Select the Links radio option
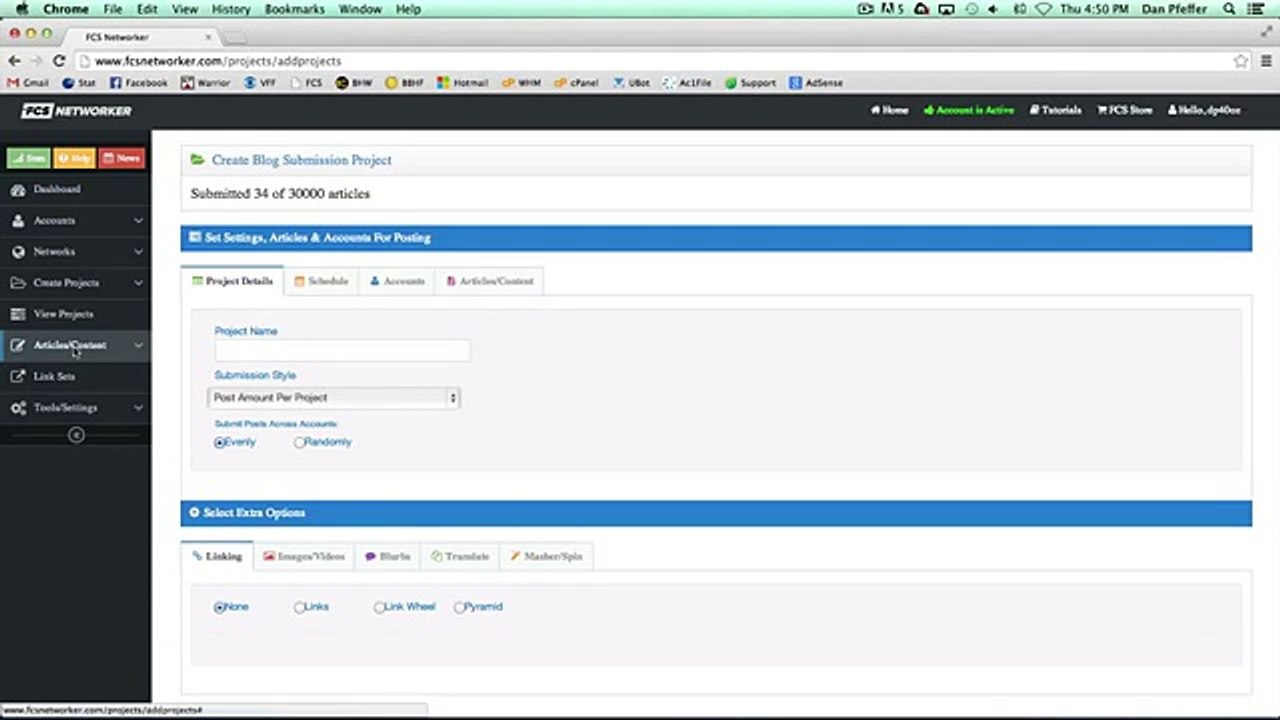The image size is (1280, 720). pyautogui.click(x=299, y=607)
